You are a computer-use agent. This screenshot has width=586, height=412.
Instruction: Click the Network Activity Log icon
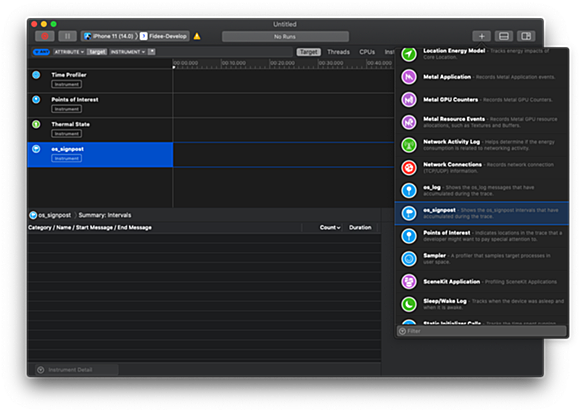(409, 145)
